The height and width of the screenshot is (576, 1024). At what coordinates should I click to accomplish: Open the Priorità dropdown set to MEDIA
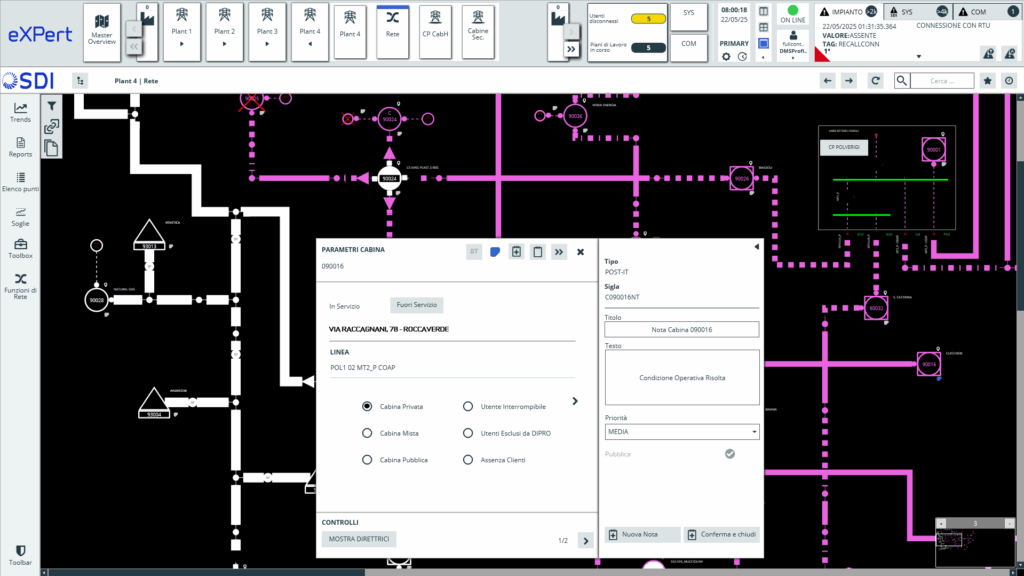[x=682, y=432]
